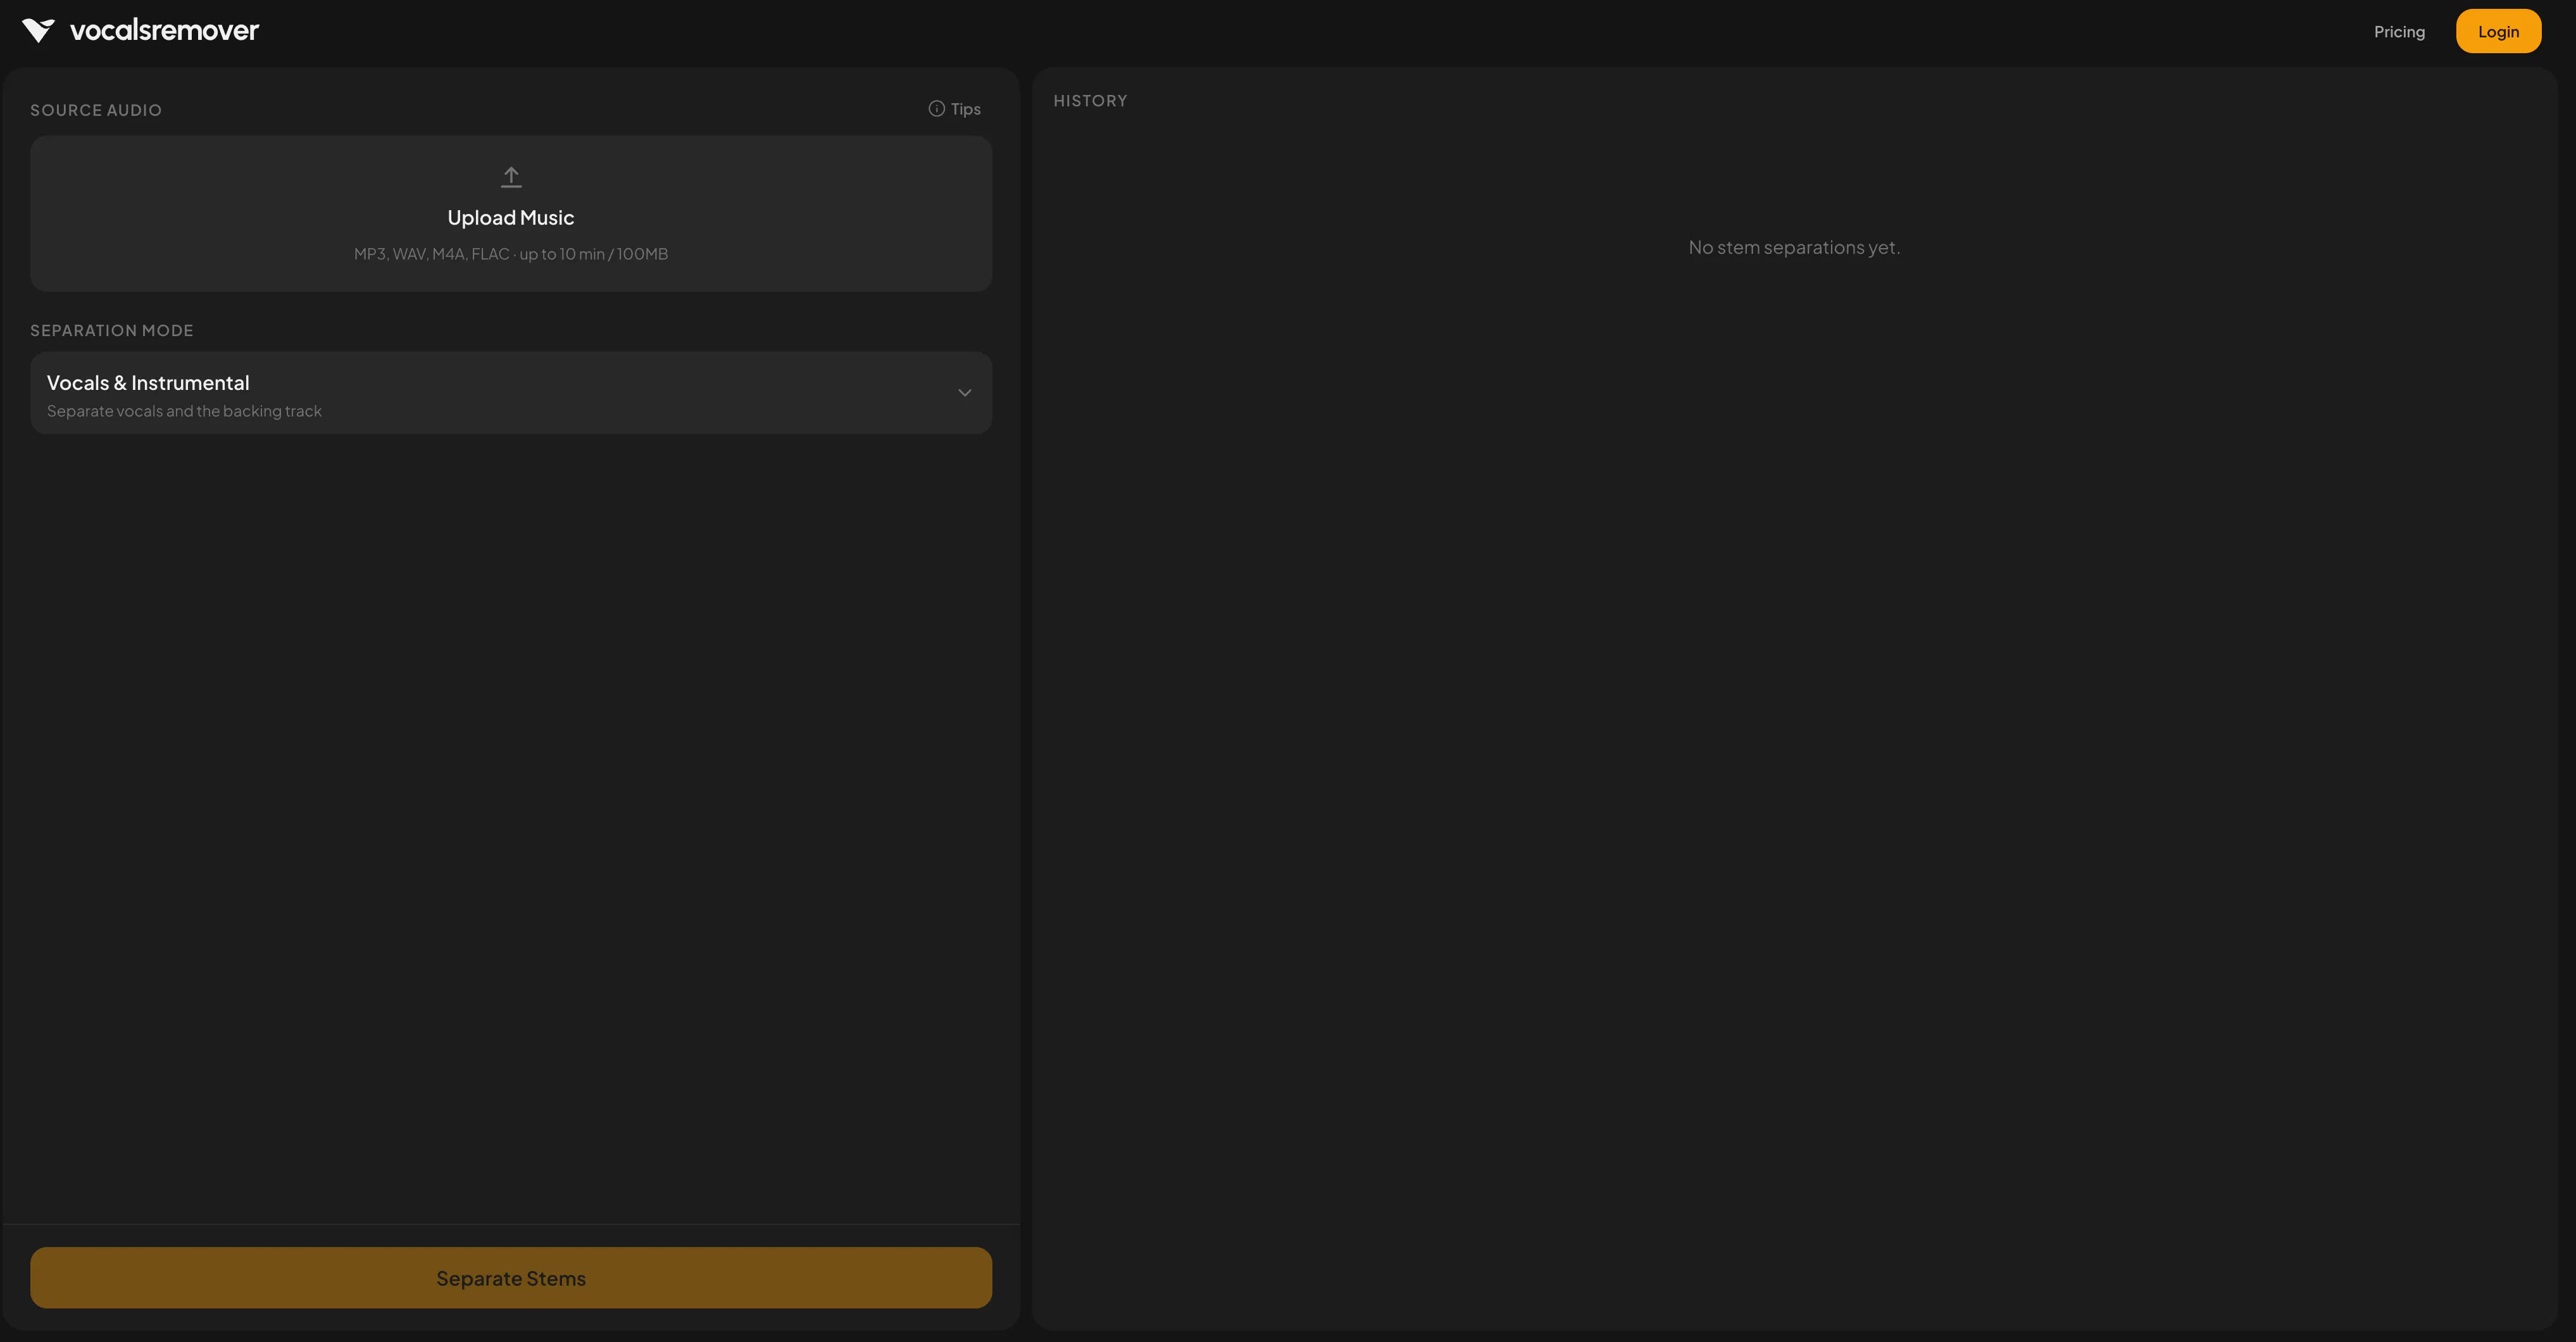Click the vocalsremover brand name text
2576x1342 pixels.
point(164,31)
